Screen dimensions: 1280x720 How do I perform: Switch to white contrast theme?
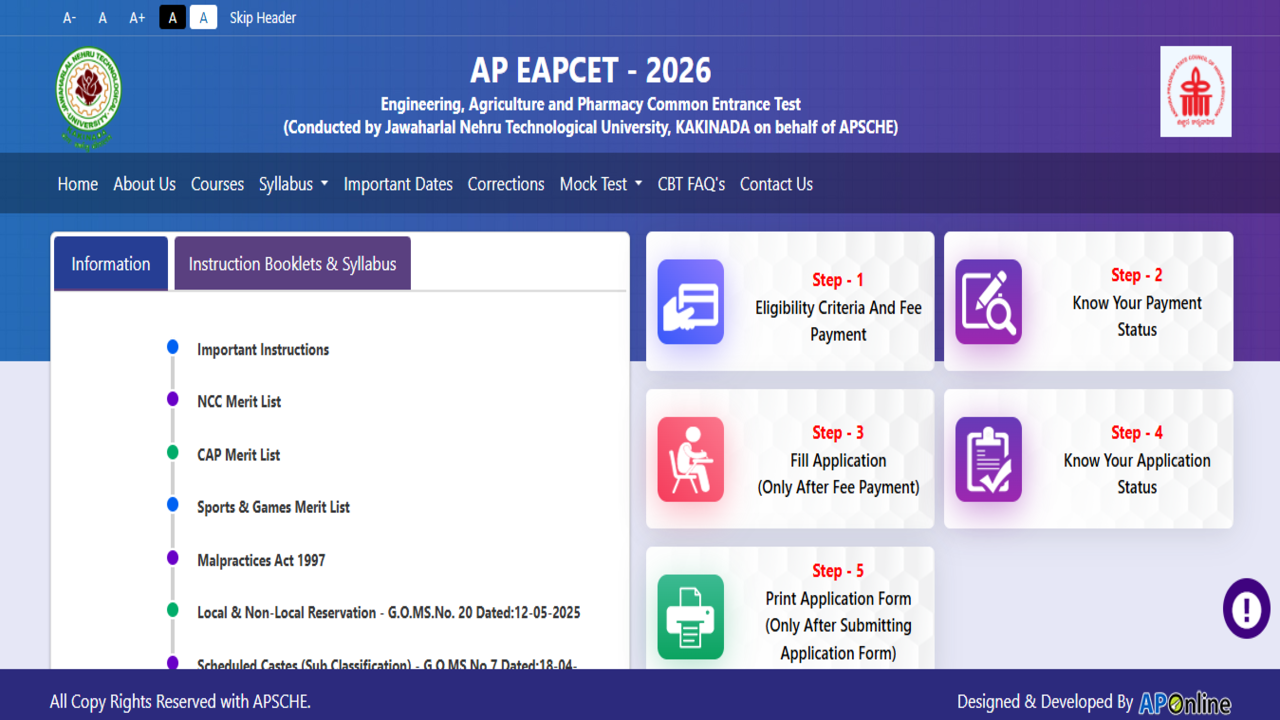(x=203, y=17)
